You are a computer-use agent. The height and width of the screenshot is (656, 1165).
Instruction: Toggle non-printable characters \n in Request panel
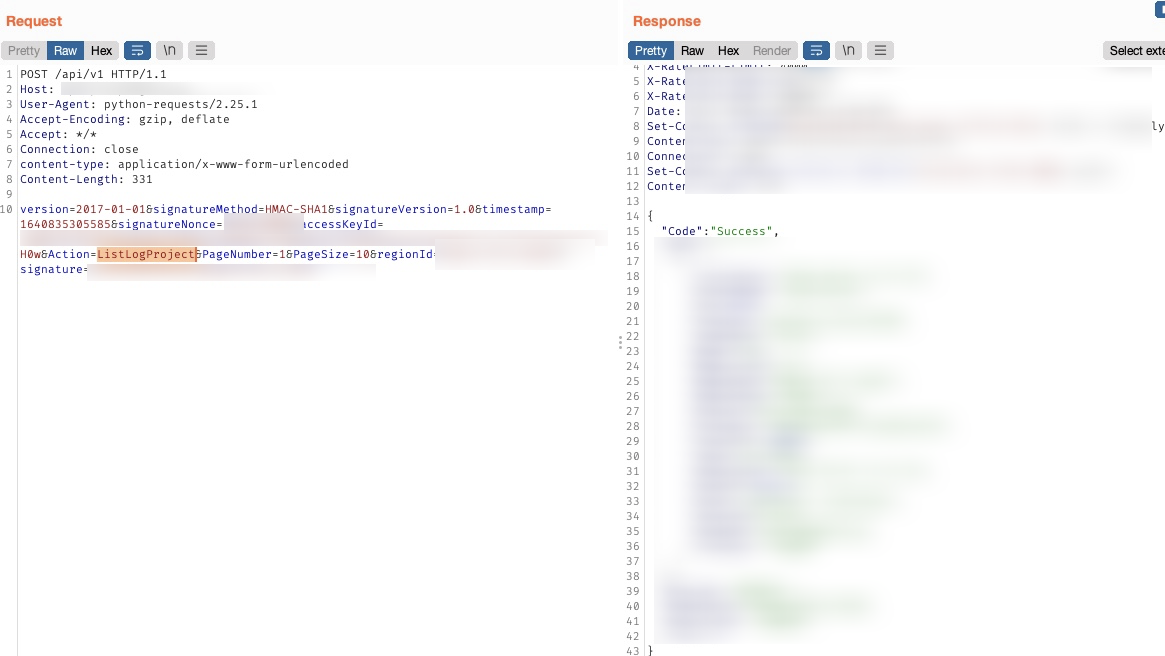pos(169,51)
